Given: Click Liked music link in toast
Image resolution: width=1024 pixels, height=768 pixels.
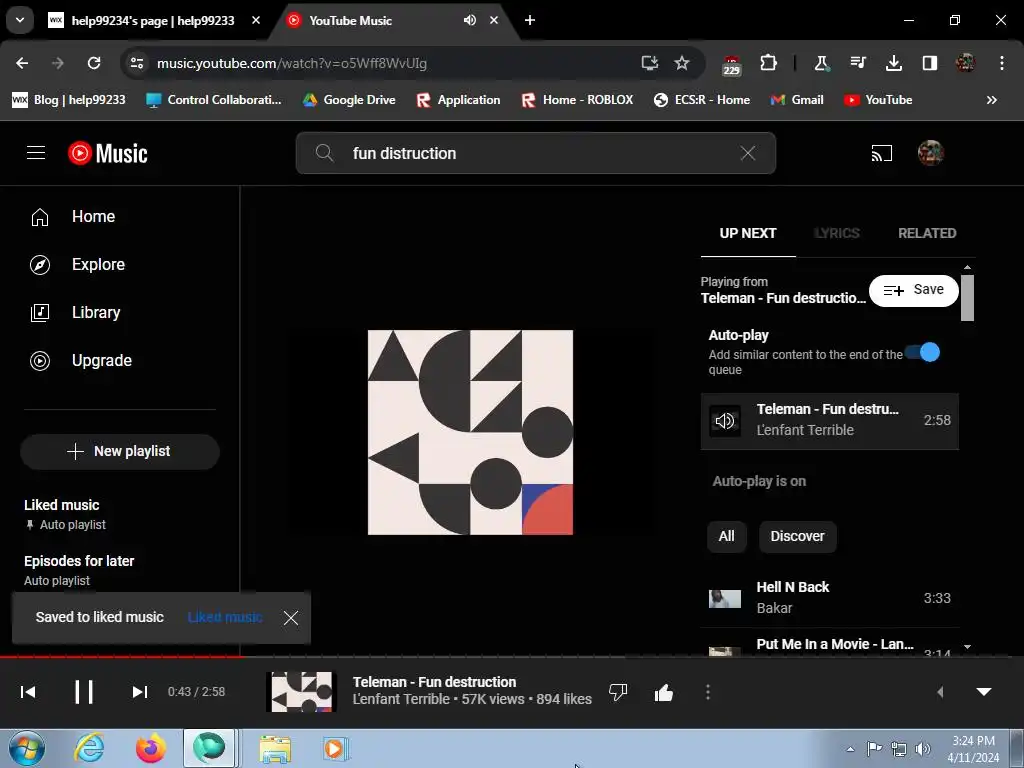Looking at the screenshot, I should pos(225,617).
